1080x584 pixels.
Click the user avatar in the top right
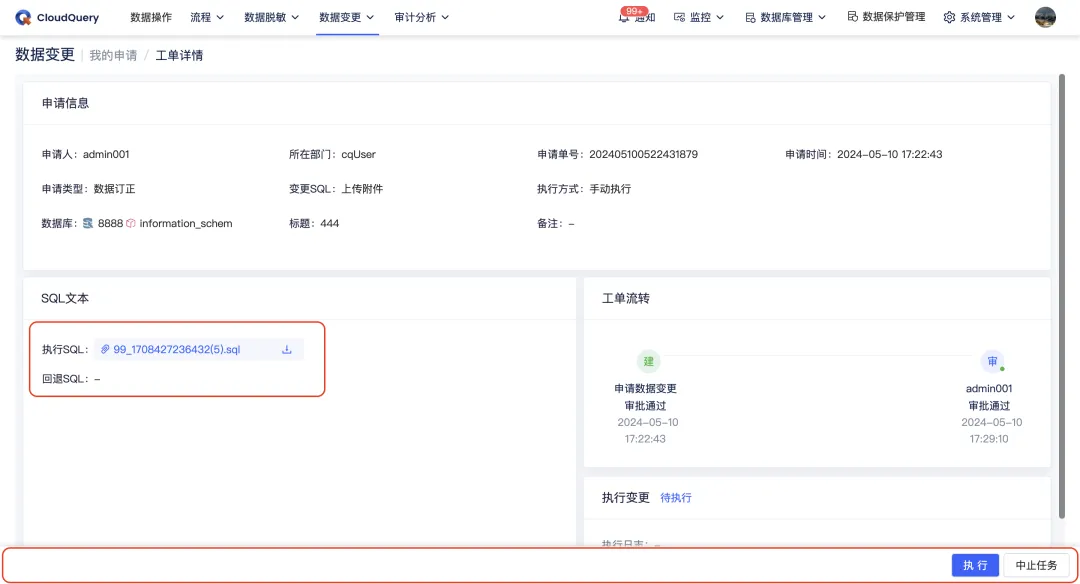(1045, 17)
